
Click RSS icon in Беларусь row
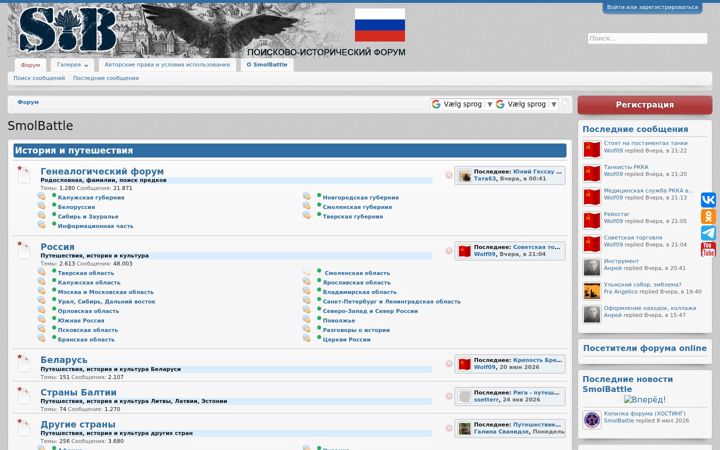tap(449, 364)
